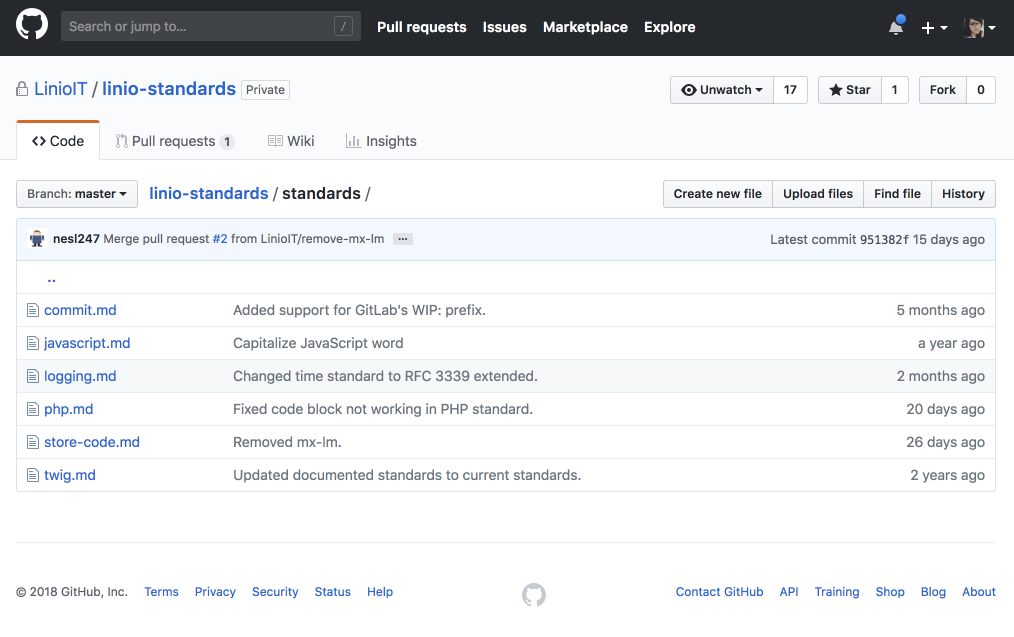
Task: Open store-code.md
Action: click(92, 442)
